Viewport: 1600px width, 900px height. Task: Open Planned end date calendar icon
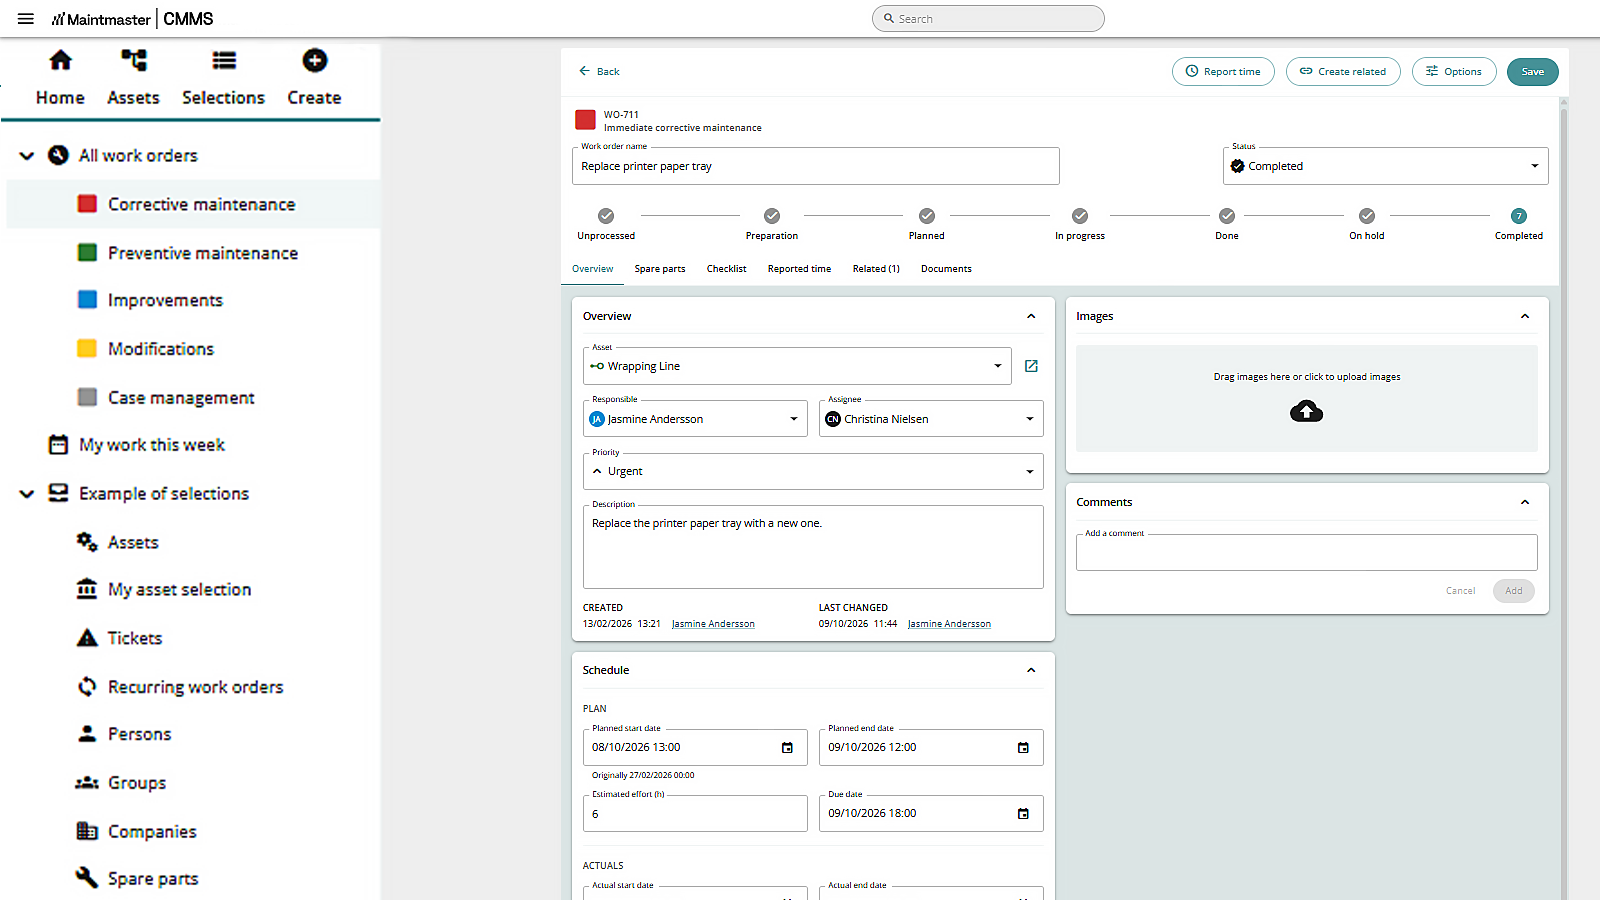pos(1023,748)
